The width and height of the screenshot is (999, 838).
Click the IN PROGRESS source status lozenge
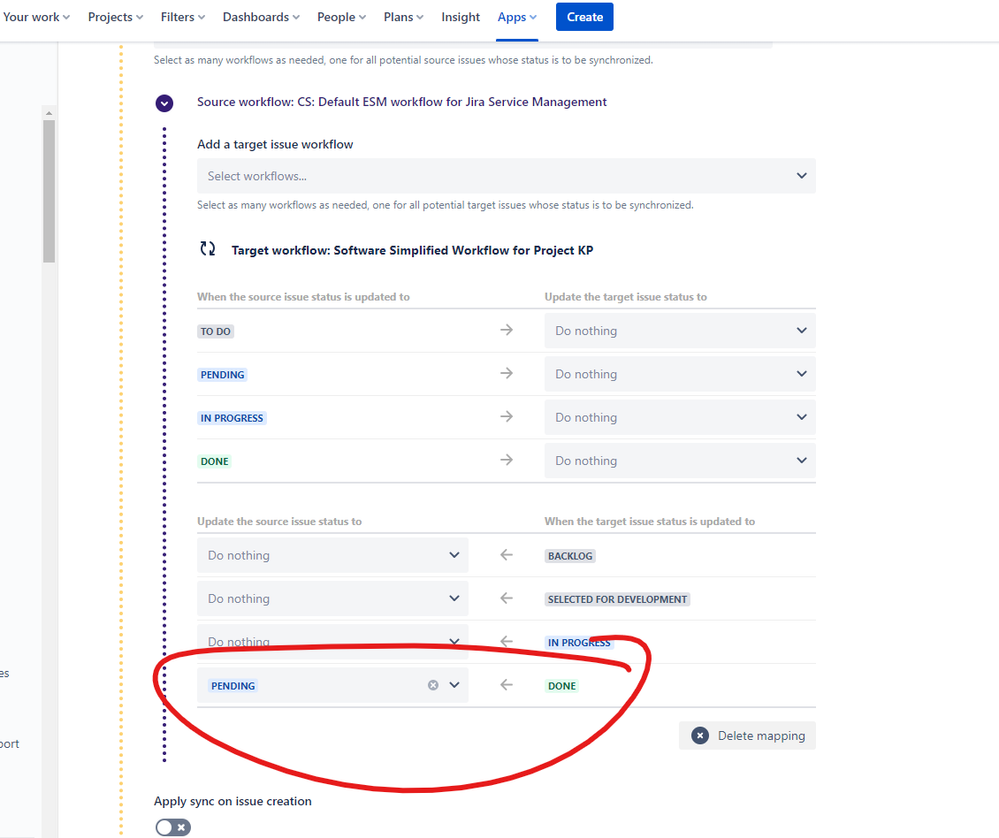tap(232, 418)
